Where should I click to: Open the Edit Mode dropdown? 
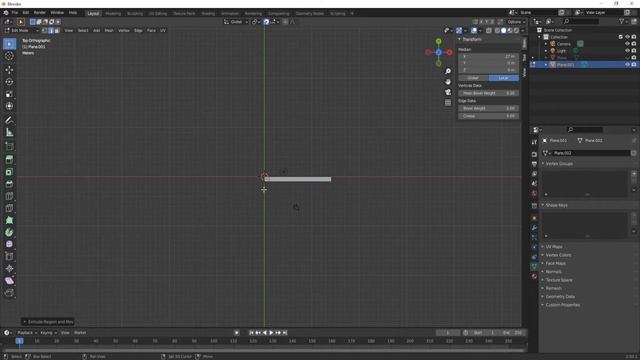pyautogui.click(x=21, y=30)
